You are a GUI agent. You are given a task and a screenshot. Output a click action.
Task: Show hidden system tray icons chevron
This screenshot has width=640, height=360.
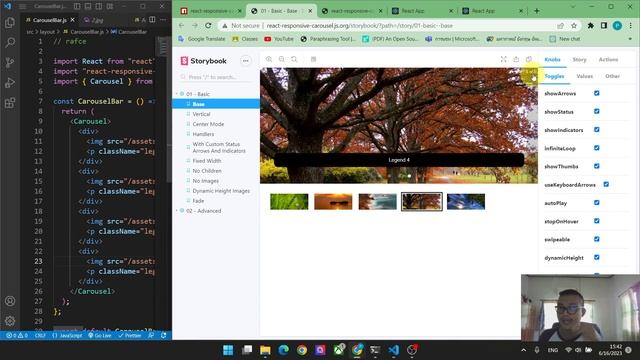(x=524, y=350)
